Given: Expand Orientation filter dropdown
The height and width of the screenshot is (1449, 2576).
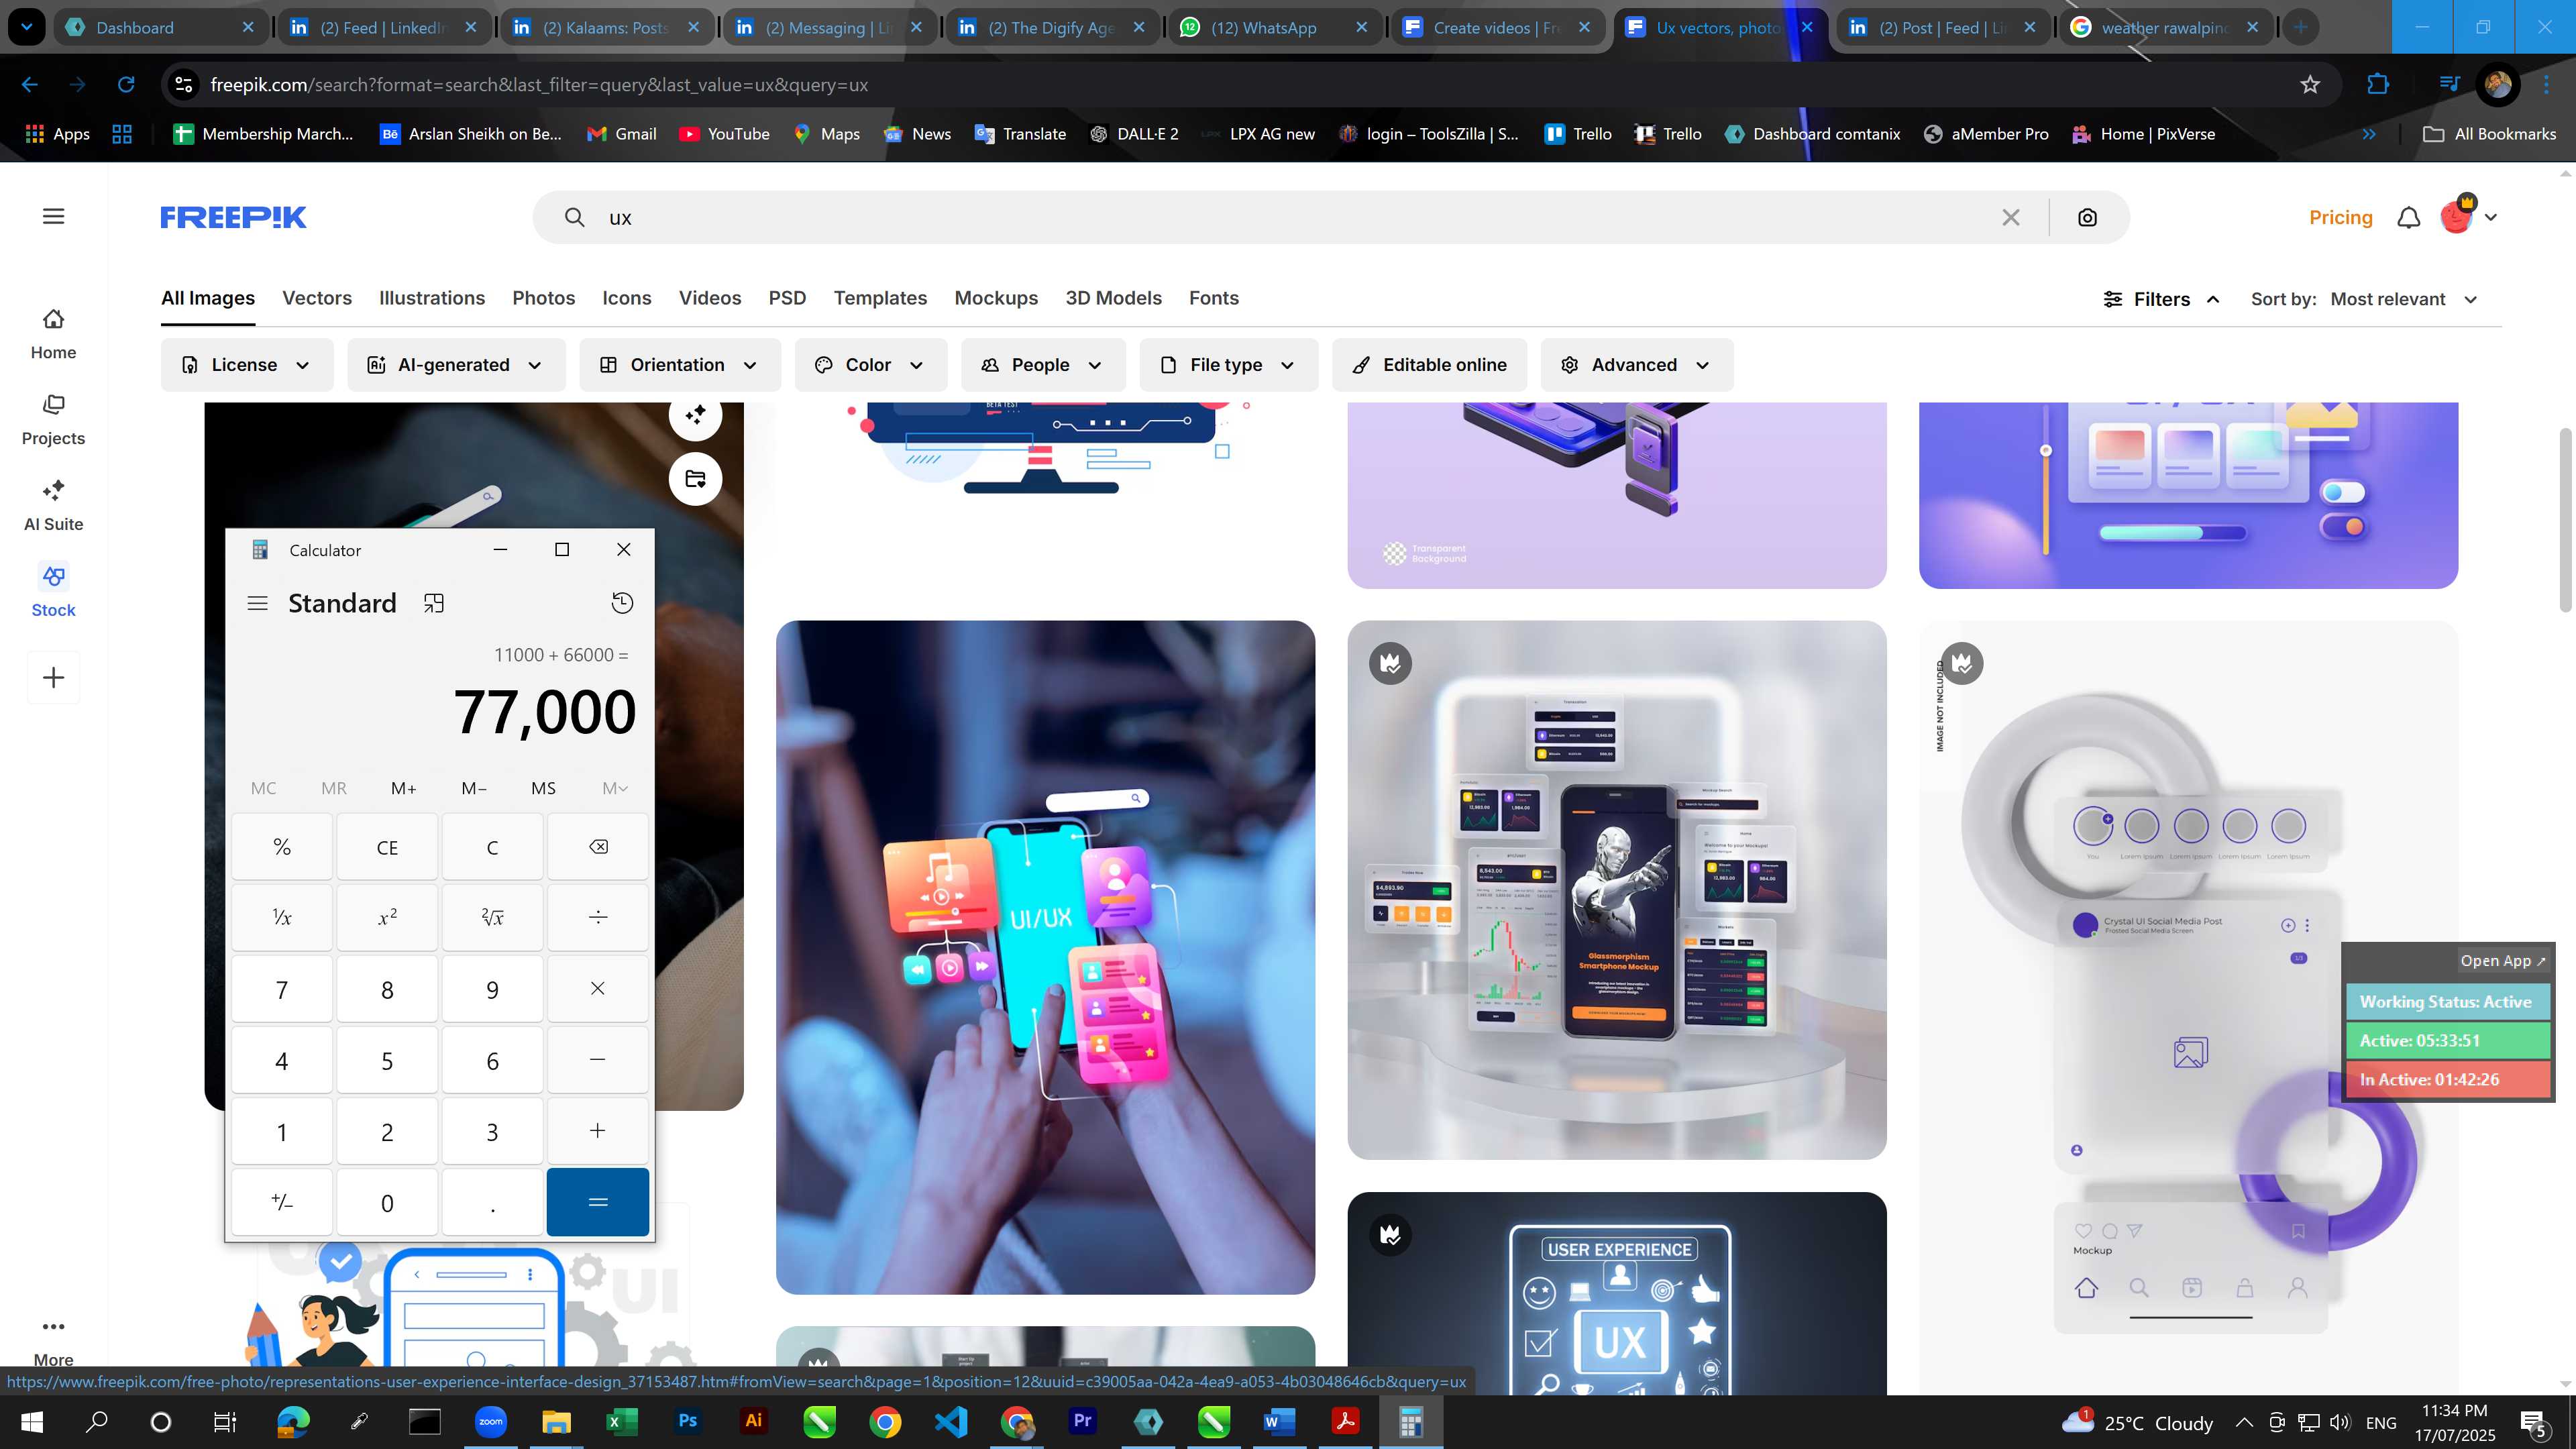Looking at the screenshot, I should coord(680,365).
